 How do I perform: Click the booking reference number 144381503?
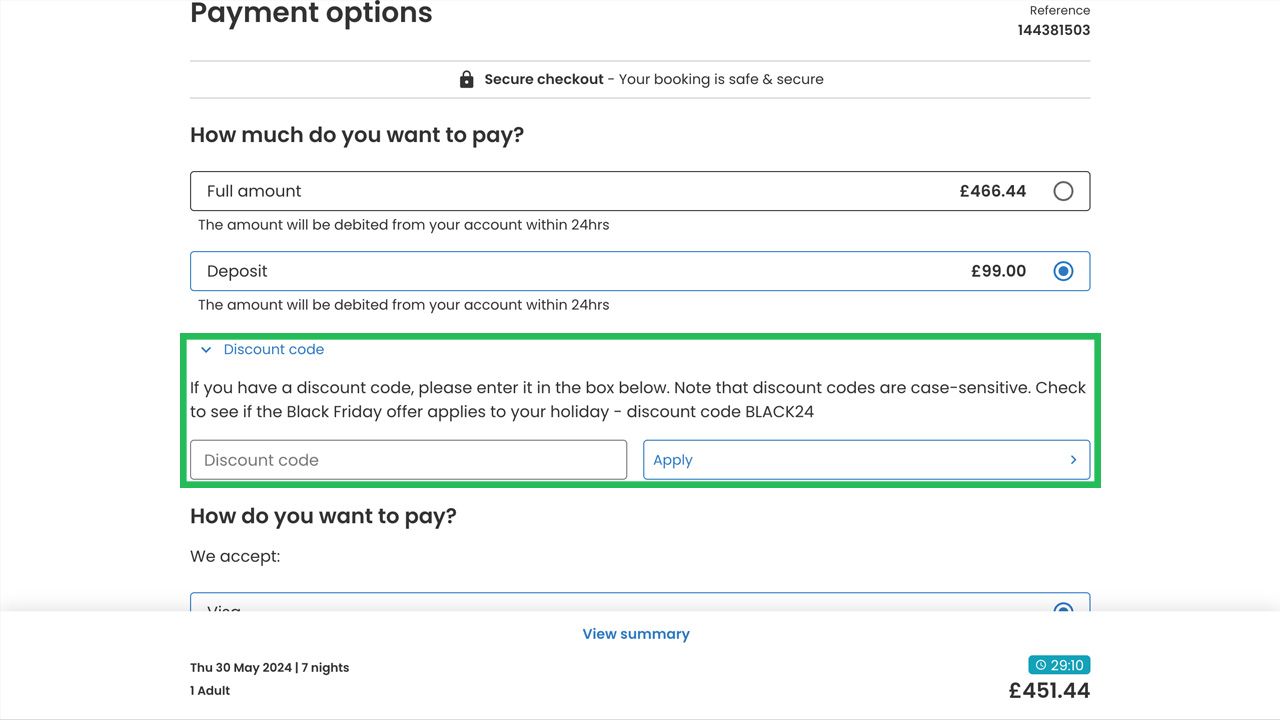[x=1054, y=30]
